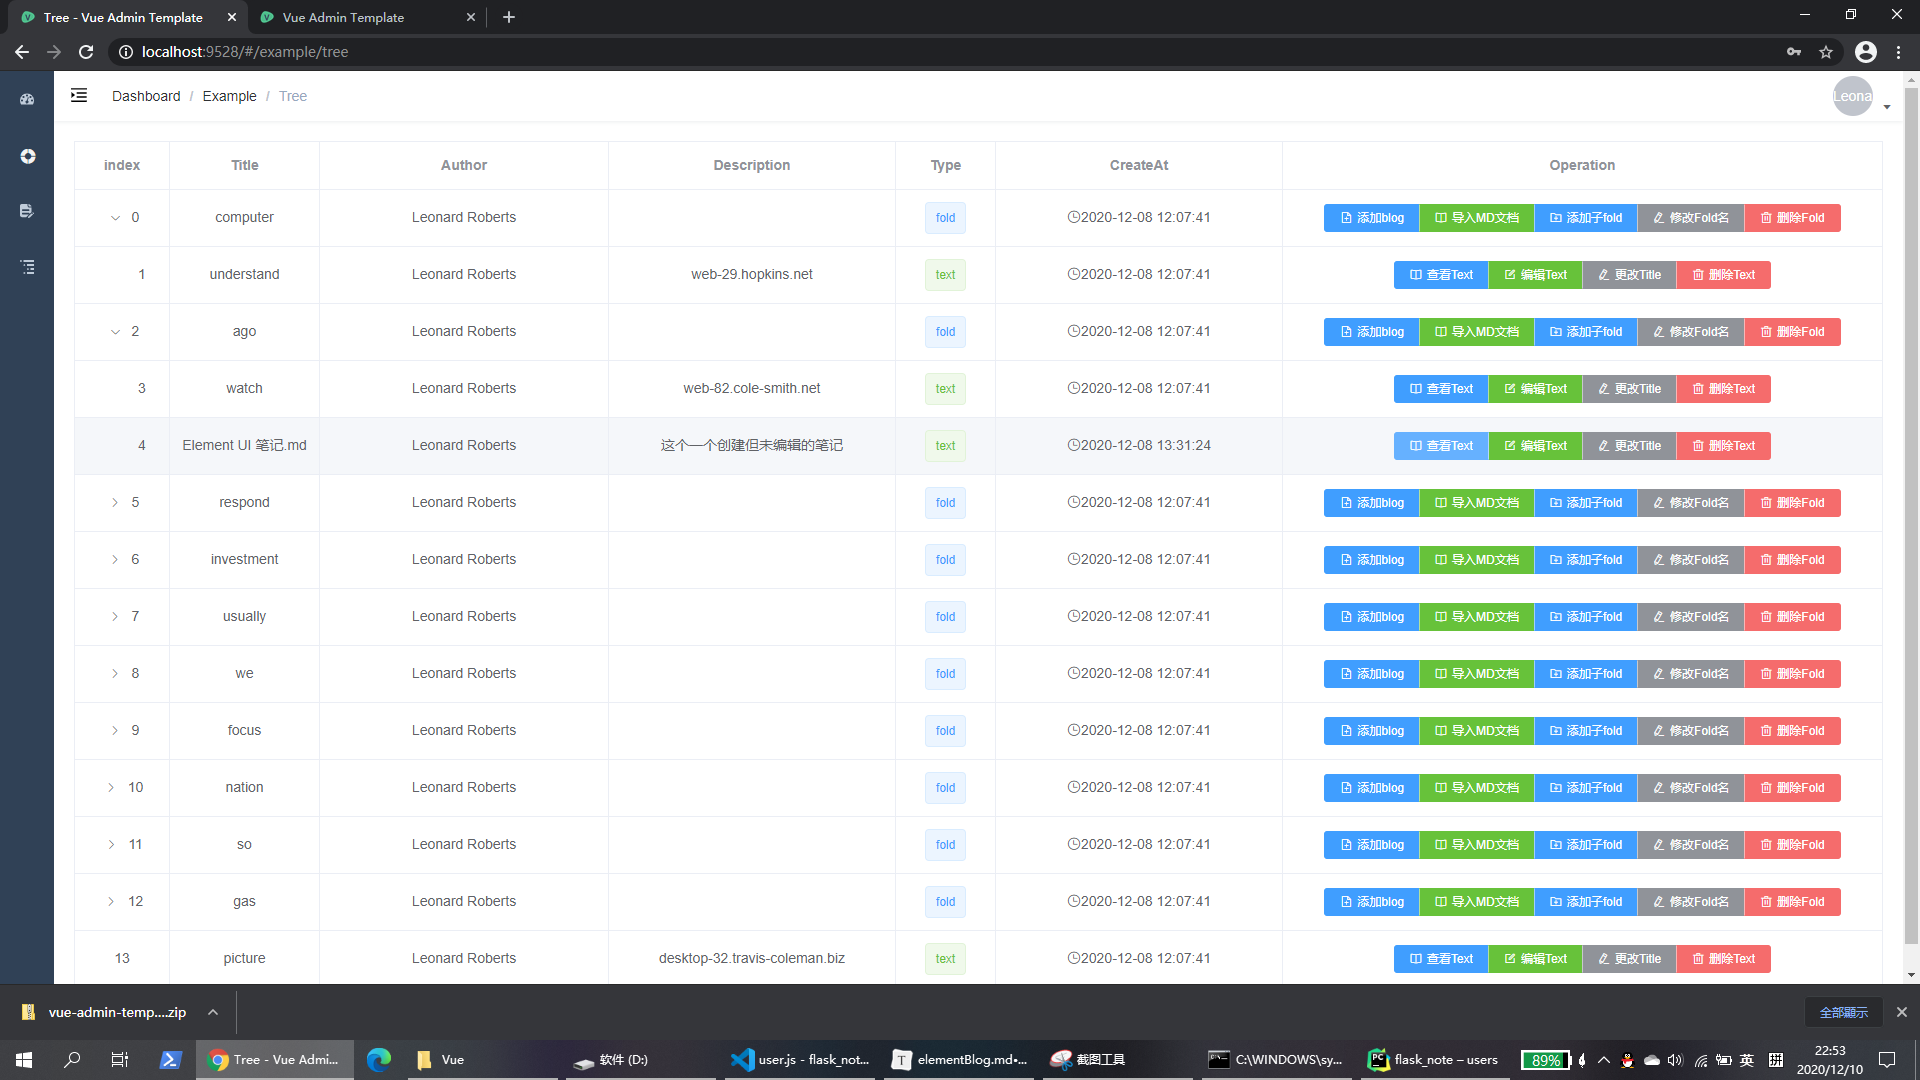Click 导入MD文档 in the ago row
The height and width of the screenshot is (1080, 1920).
click(1477, 332)
